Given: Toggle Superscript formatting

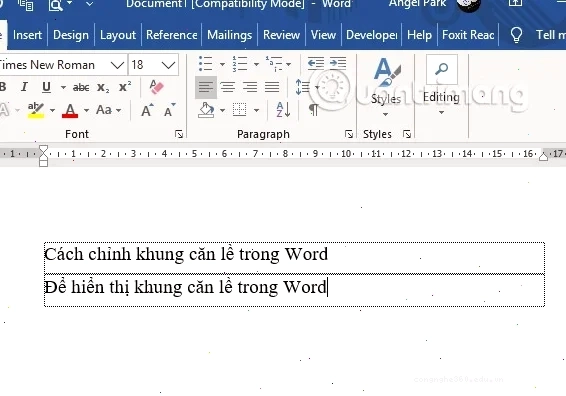Looking at the screenshot, I should [x=125, y=87].
